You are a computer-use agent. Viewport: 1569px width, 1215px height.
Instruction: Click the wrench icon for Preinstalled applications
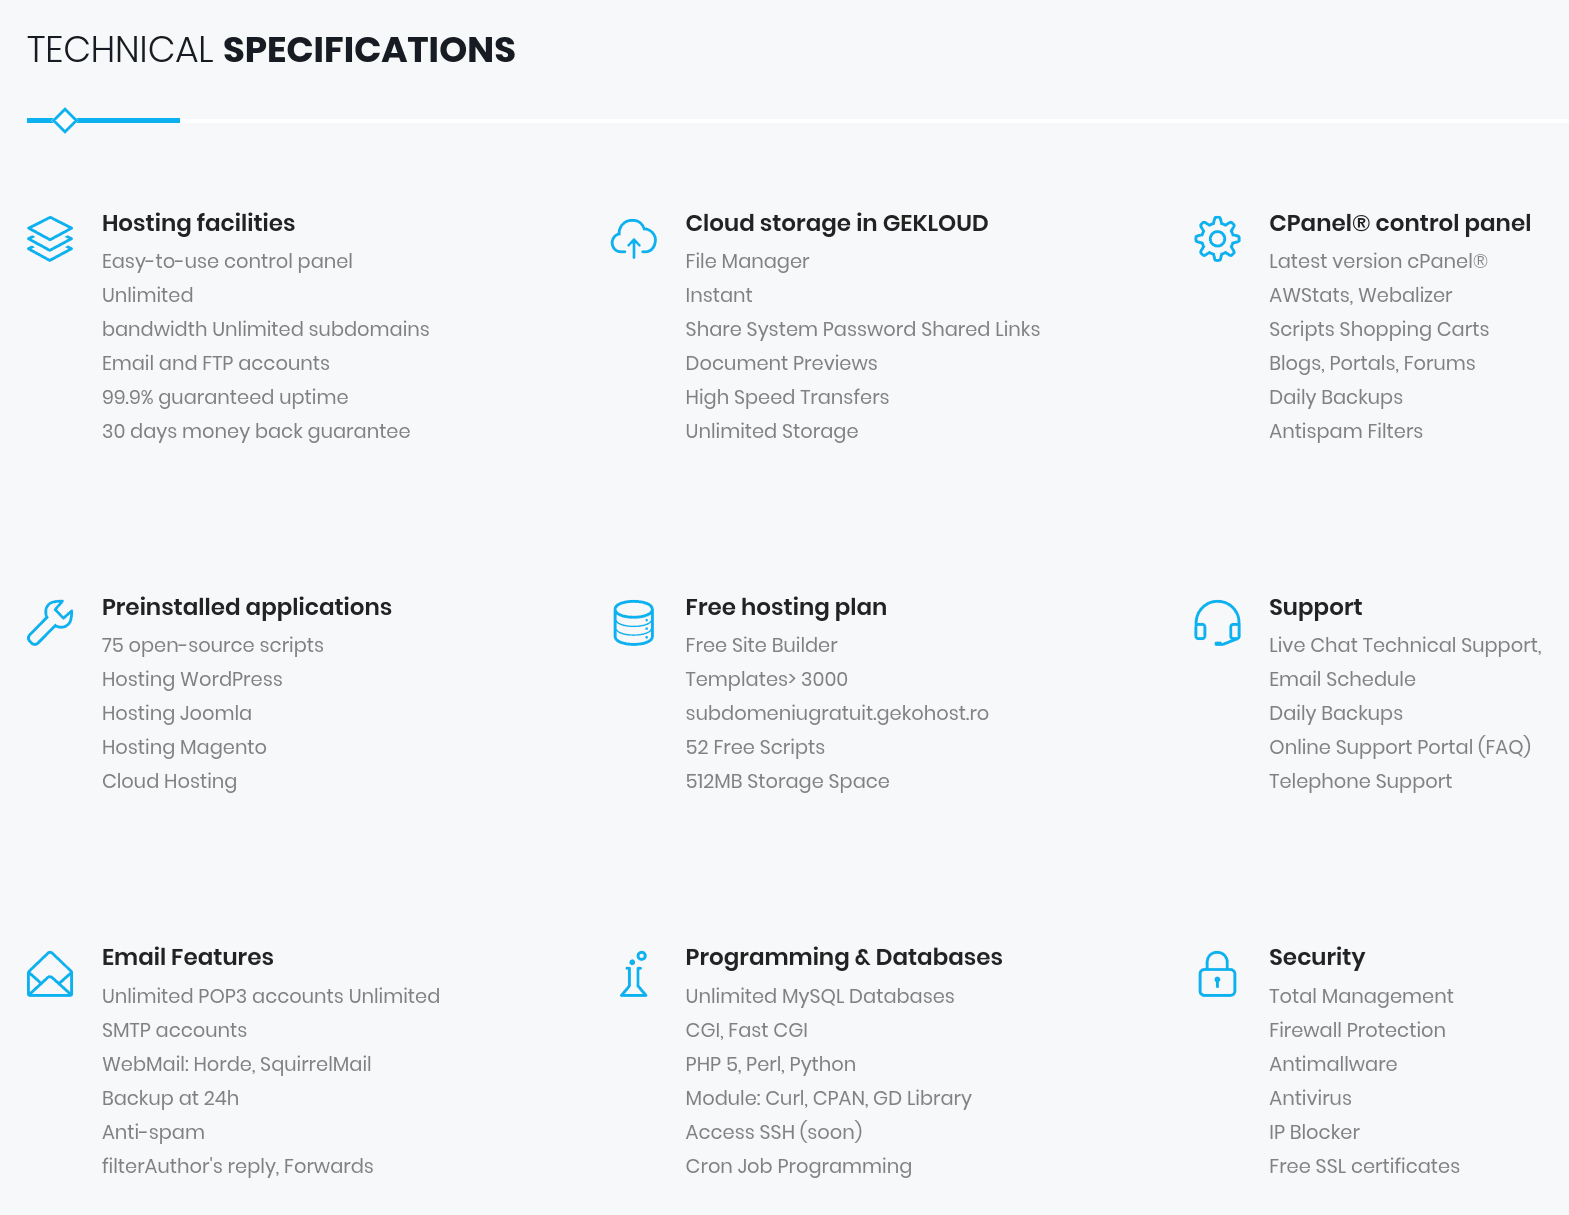click(x=50, y=623)
